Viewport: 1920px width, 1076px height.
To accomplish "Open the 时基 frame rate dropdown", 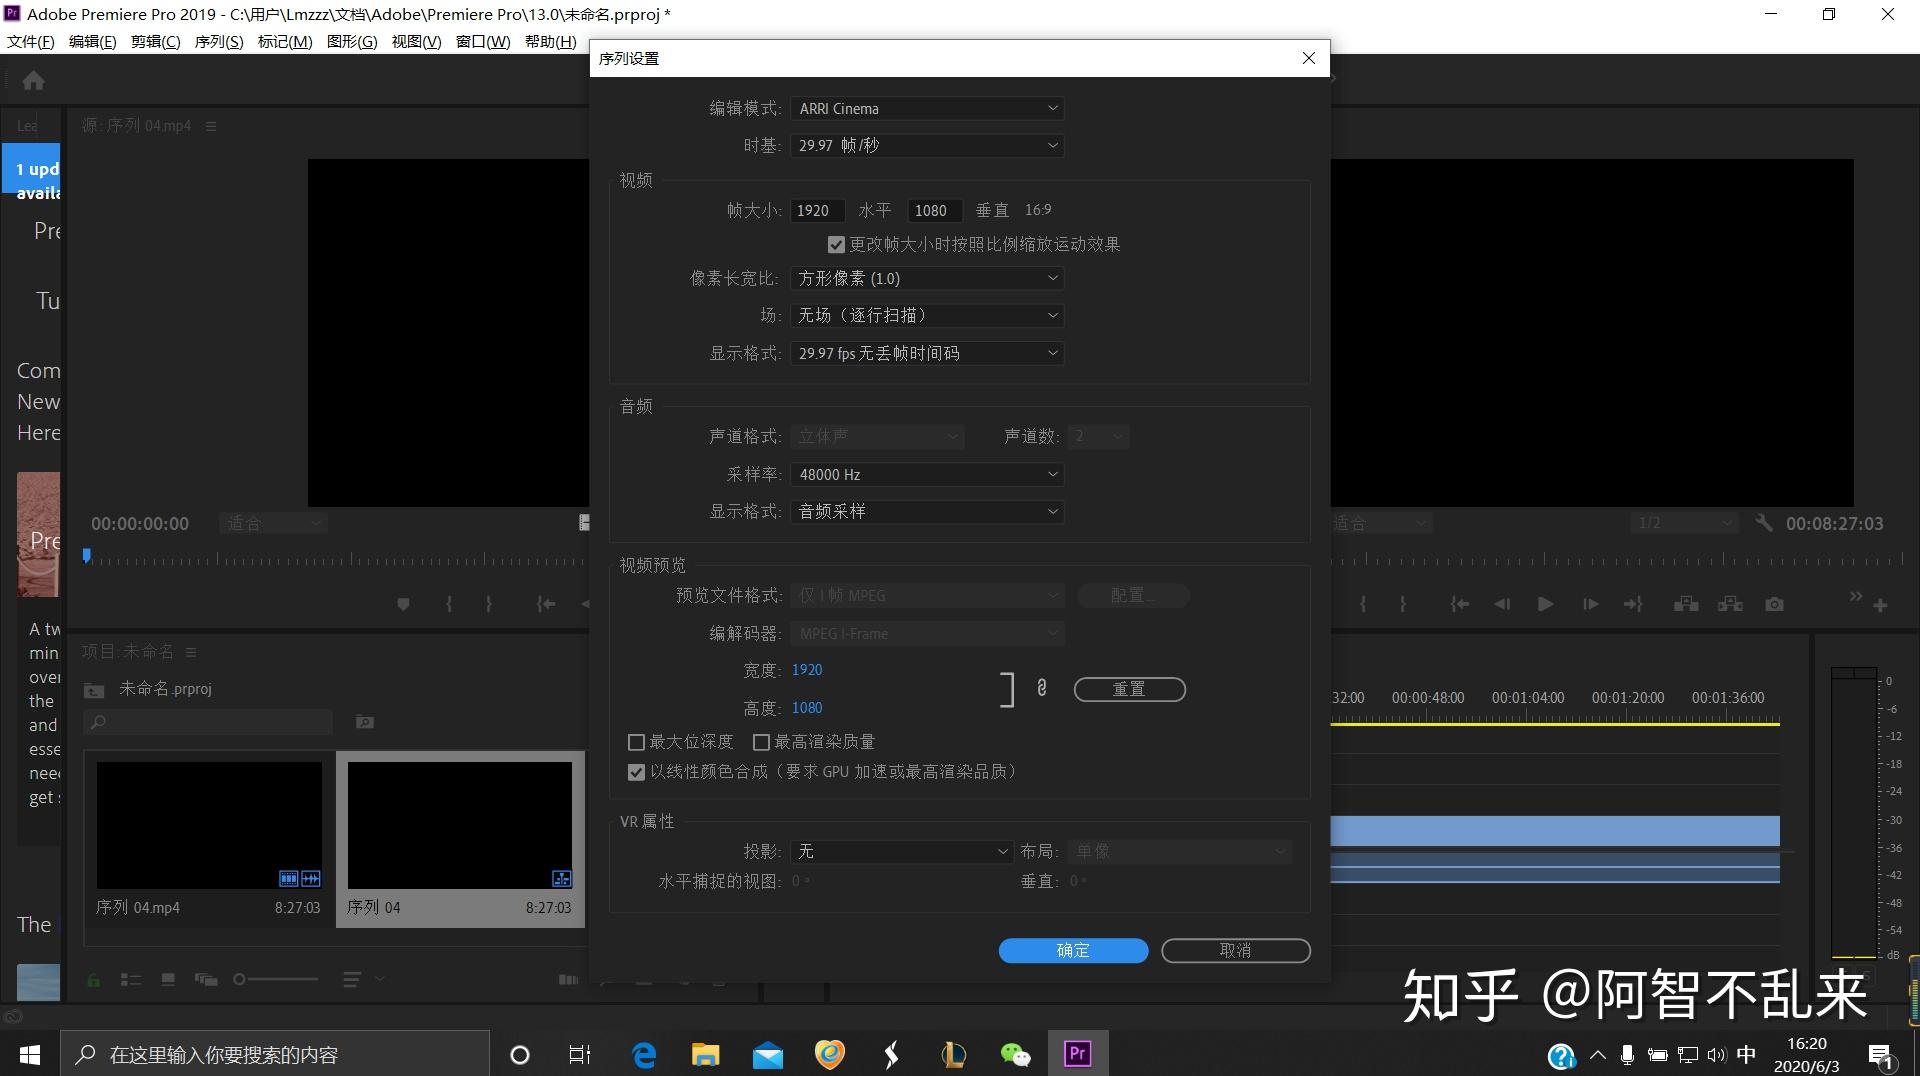I will pyautogui.click(x=926, y=145).
